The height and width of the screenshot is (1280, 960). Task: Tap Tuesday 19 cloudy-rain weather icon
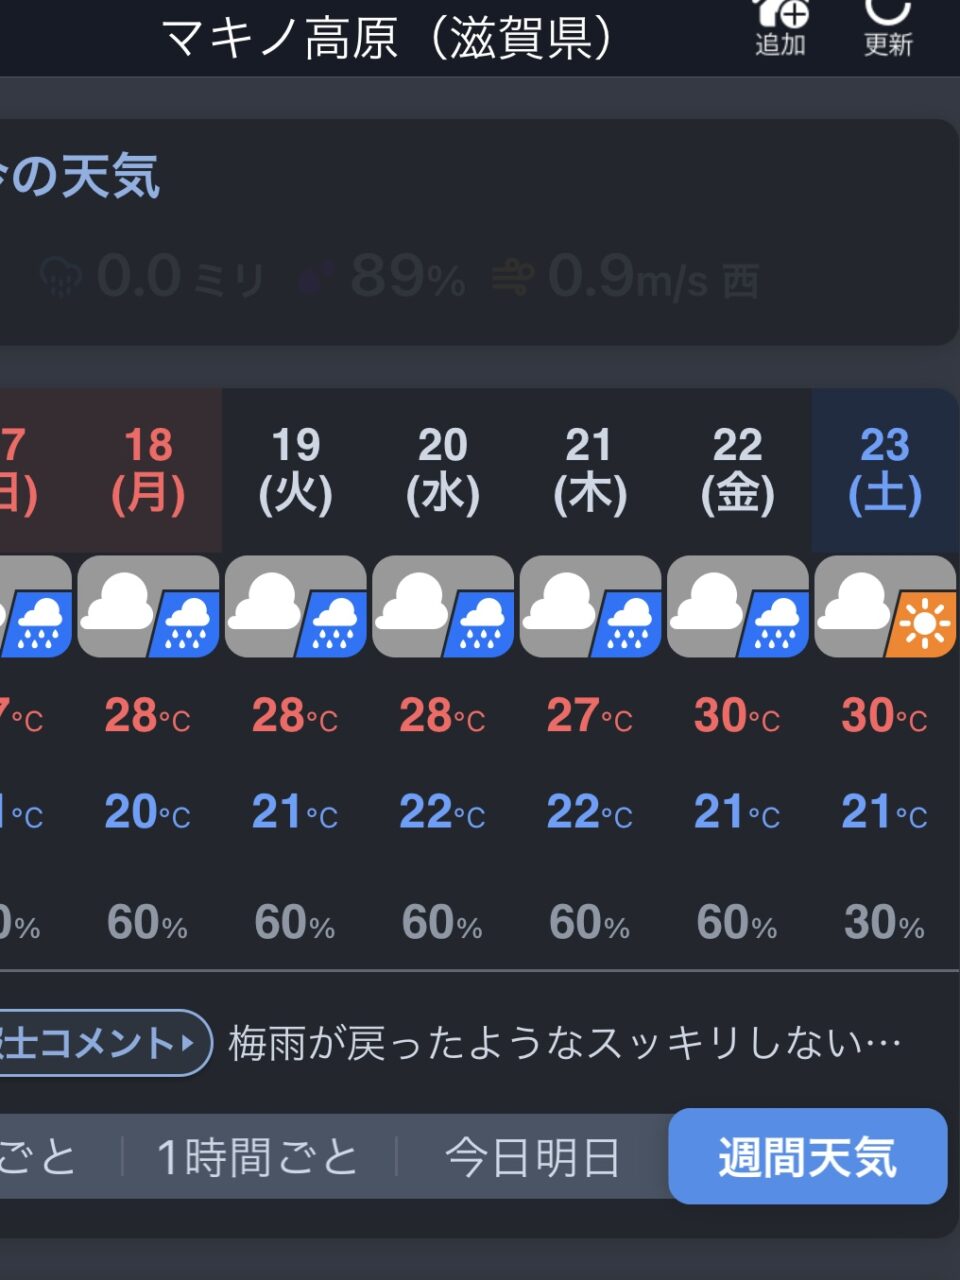295,607
